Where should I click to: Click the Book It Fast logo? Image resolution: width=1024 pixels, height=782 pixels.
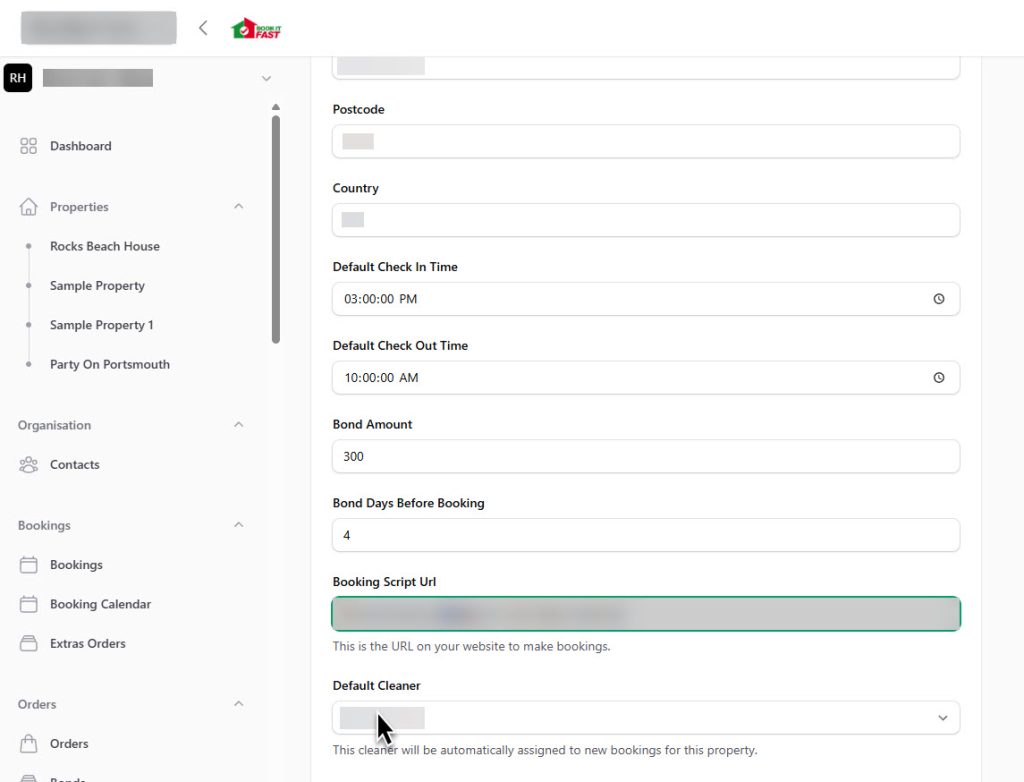254,27
